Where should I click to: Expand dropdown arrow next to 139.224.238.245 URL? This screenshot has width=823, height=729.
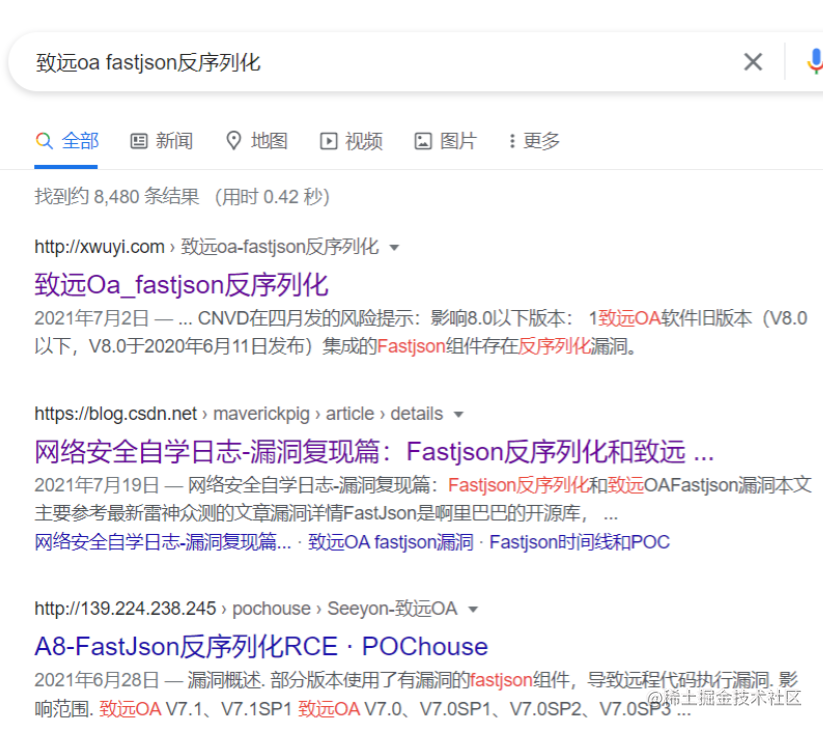tap(473, 609)
